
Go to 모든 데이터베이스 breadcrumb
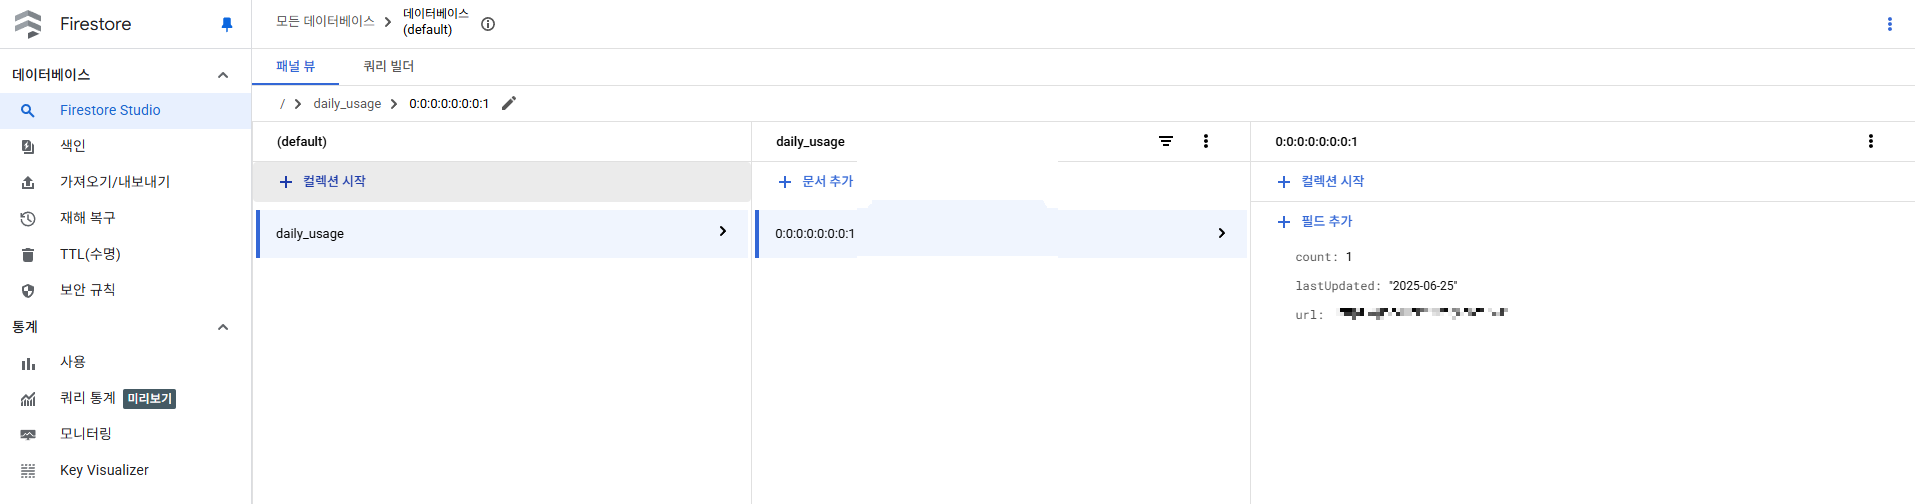[325, 21]
